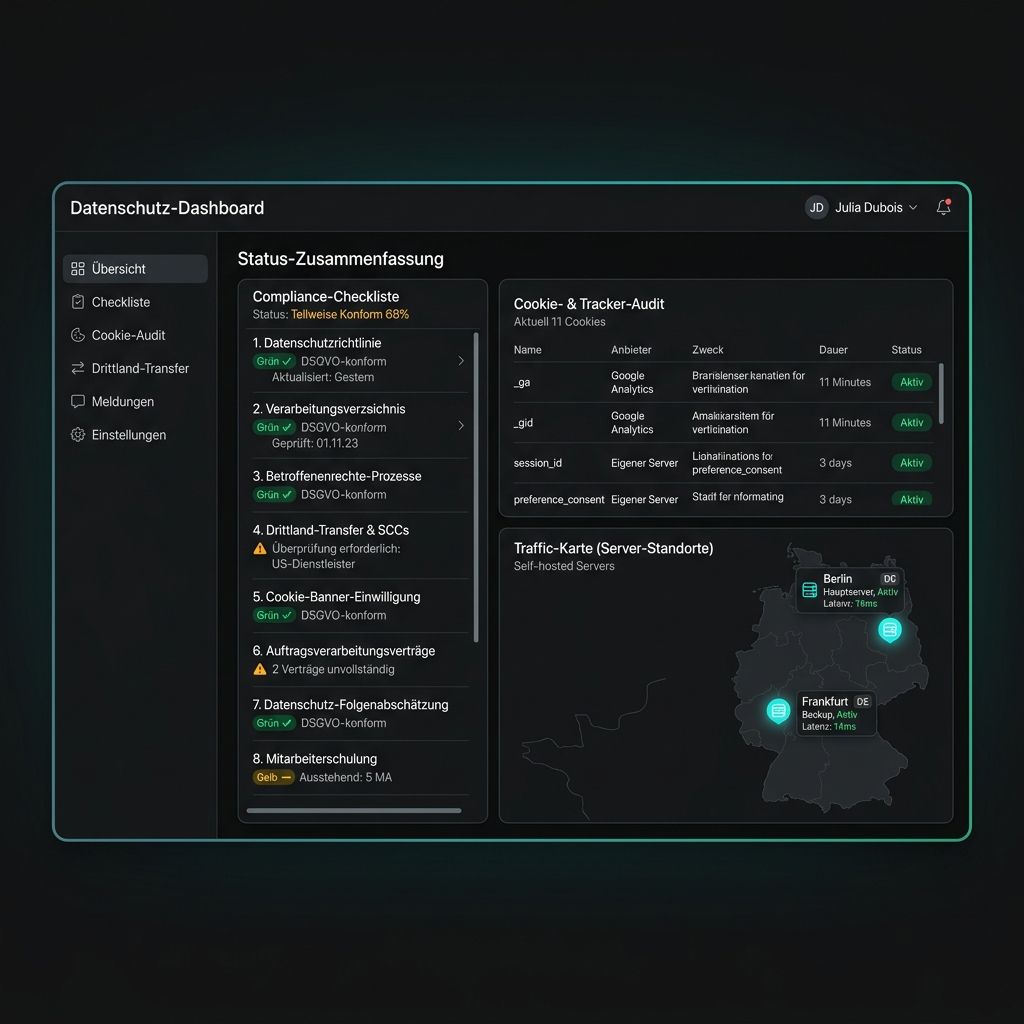1024x1024 pixels.
Task: Click the Latenz: 14ms text for Frankfurt
Action: pyautogui.click(x=829, y=726)
